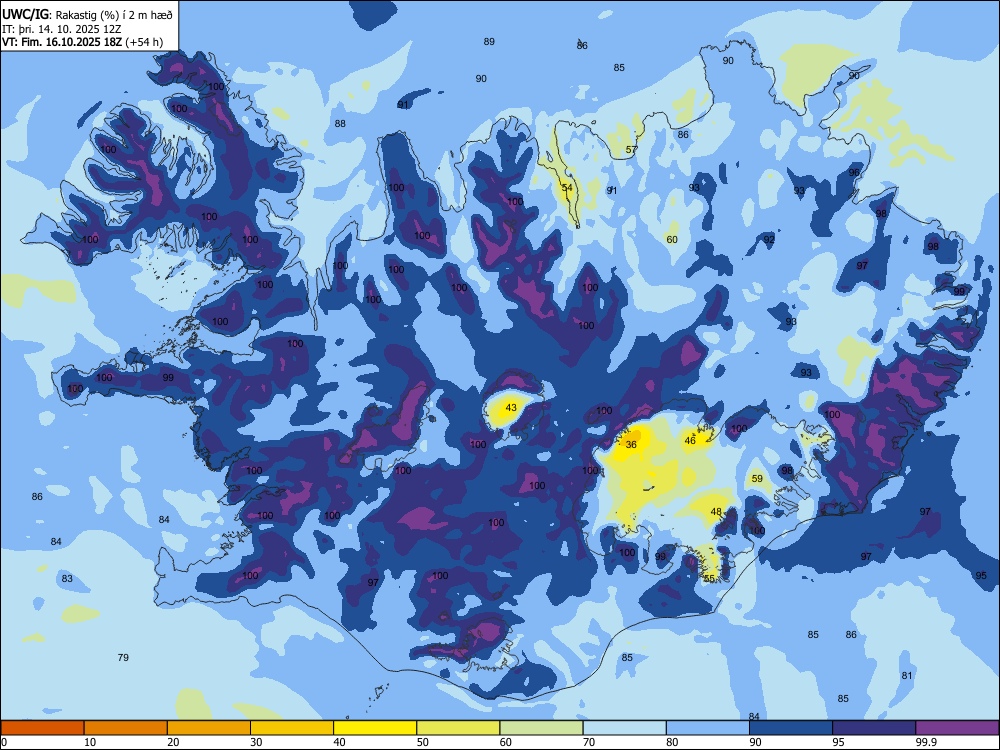Click the humidity value 54 on the map
The image size is (1000, 750).
(x=567, y=188)
